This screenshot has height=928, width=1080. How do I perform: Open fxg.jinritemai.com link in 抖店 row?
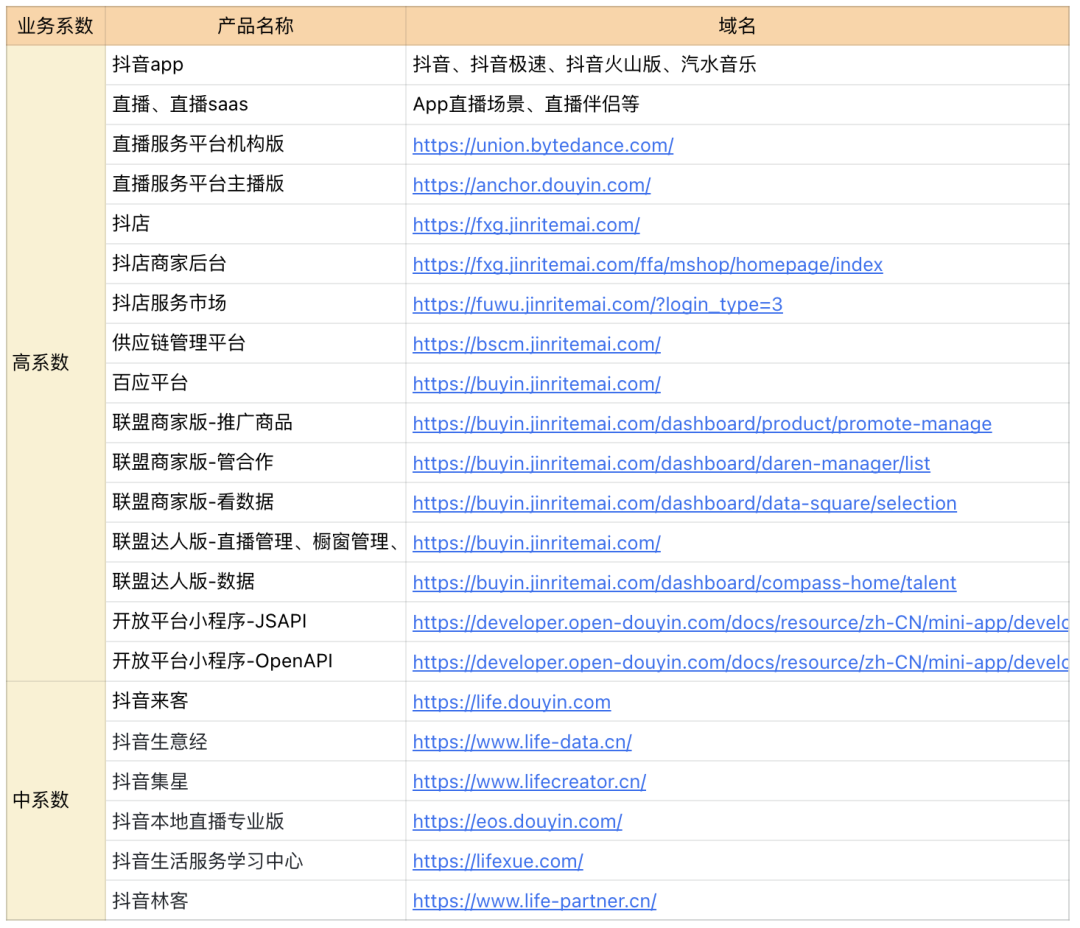(x=526, y=225)
